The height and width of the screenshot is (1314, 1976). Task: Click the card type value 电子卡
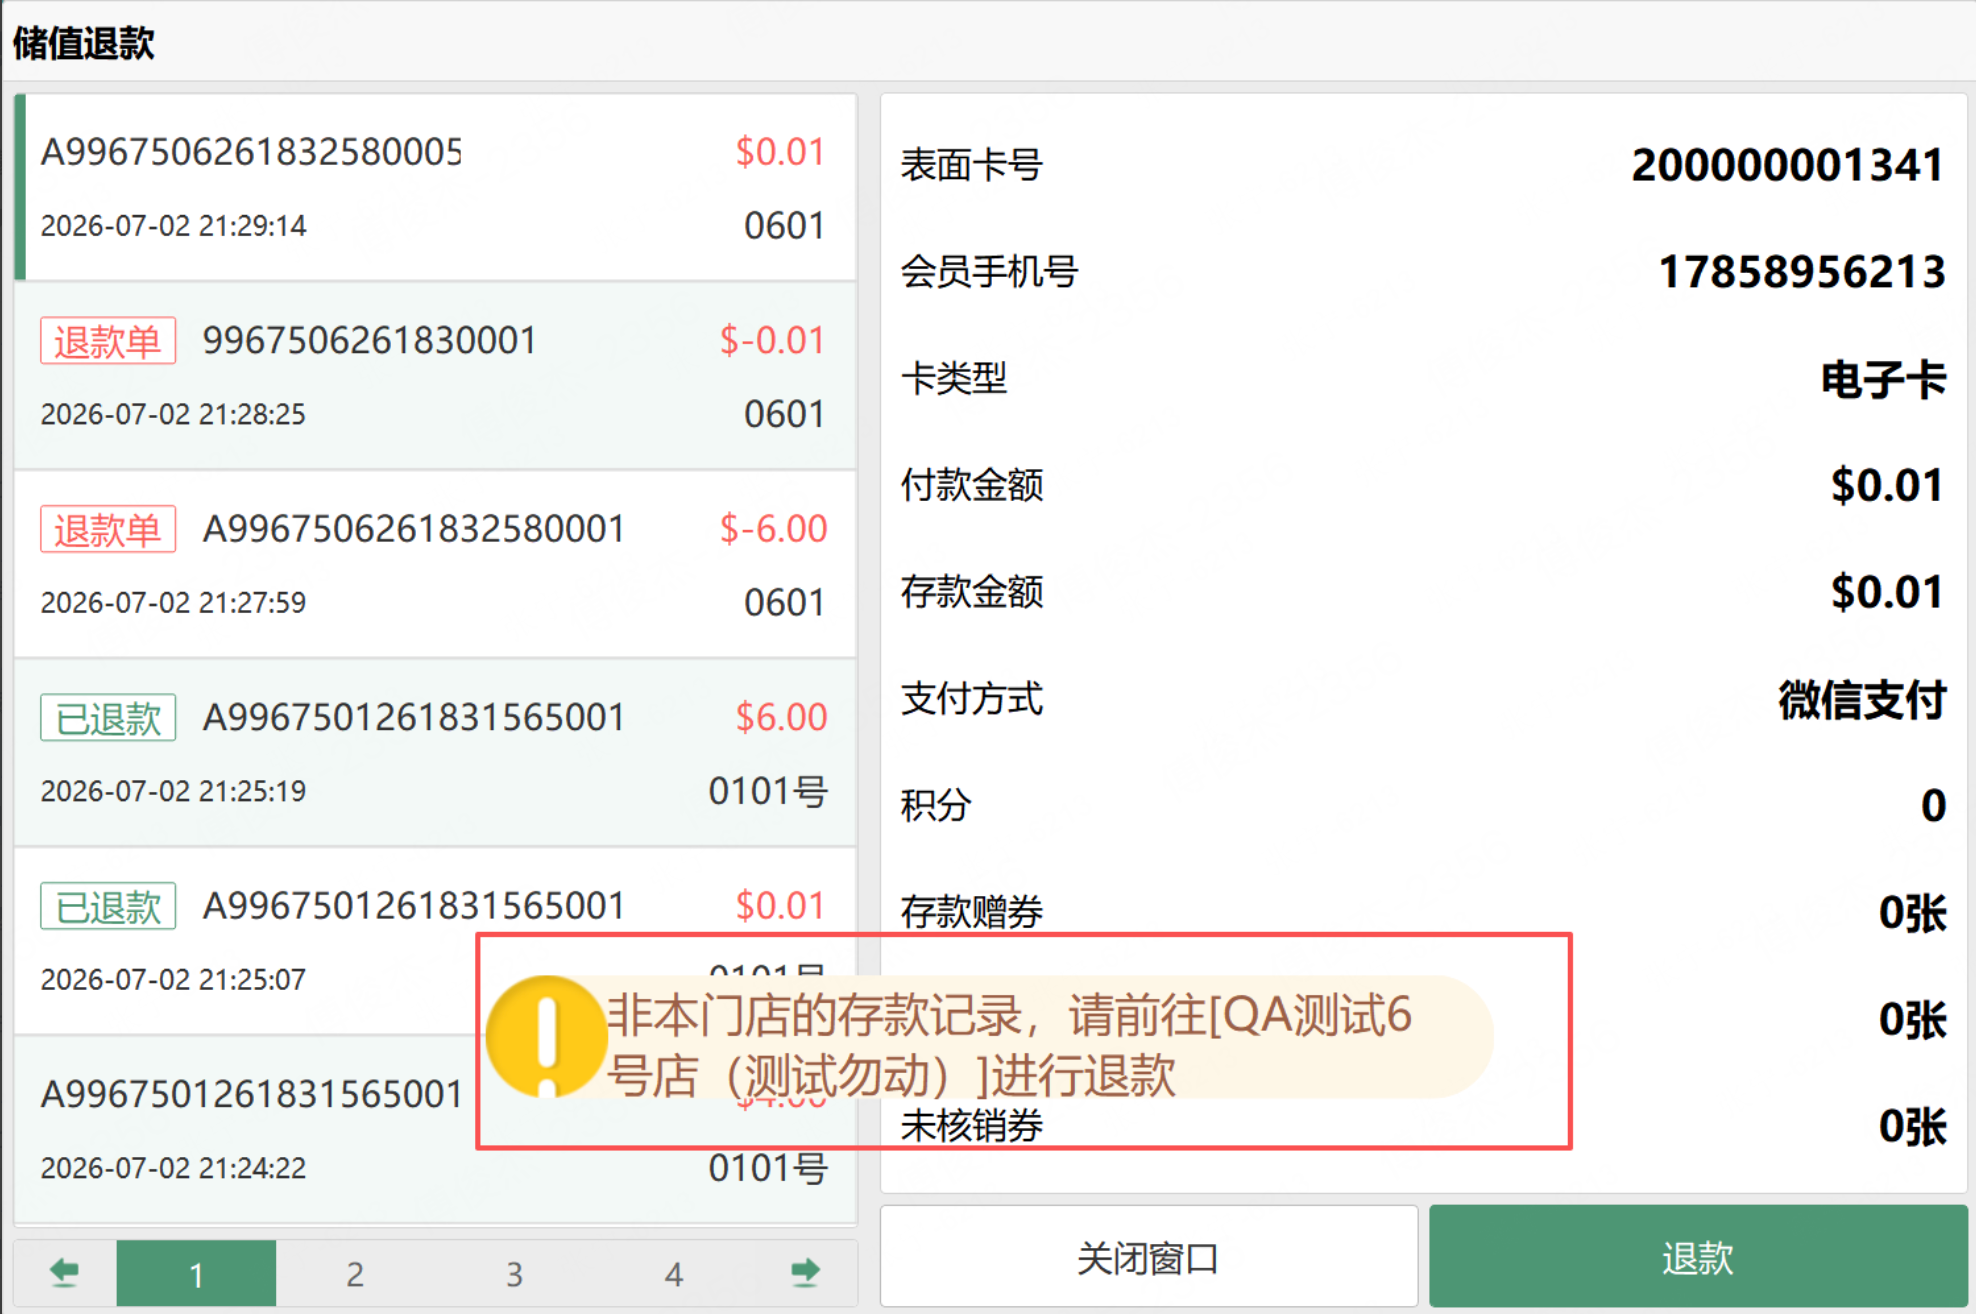1883,379
